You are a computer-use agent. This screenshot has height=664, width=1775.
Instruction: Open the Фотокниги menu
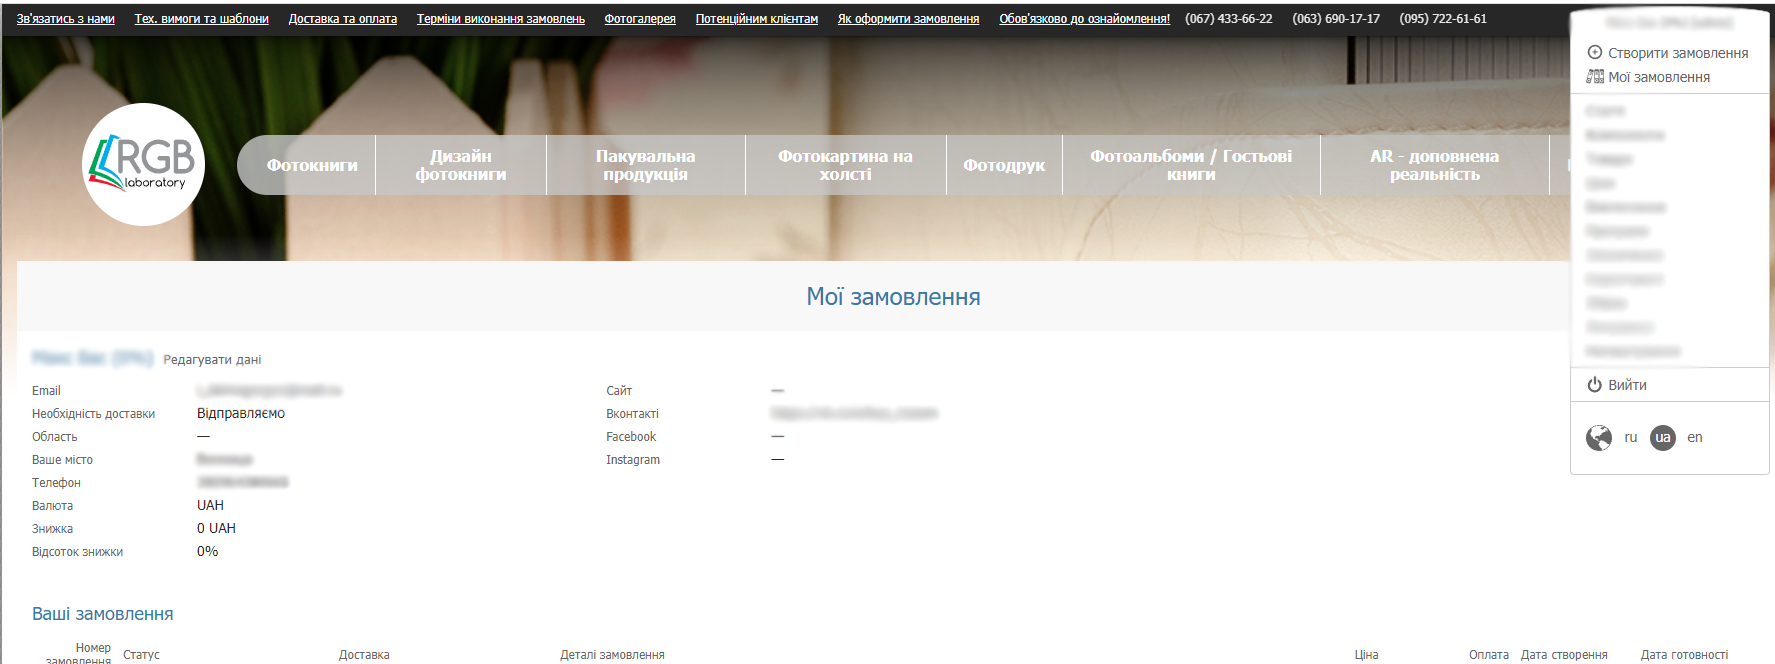[311, 165]
